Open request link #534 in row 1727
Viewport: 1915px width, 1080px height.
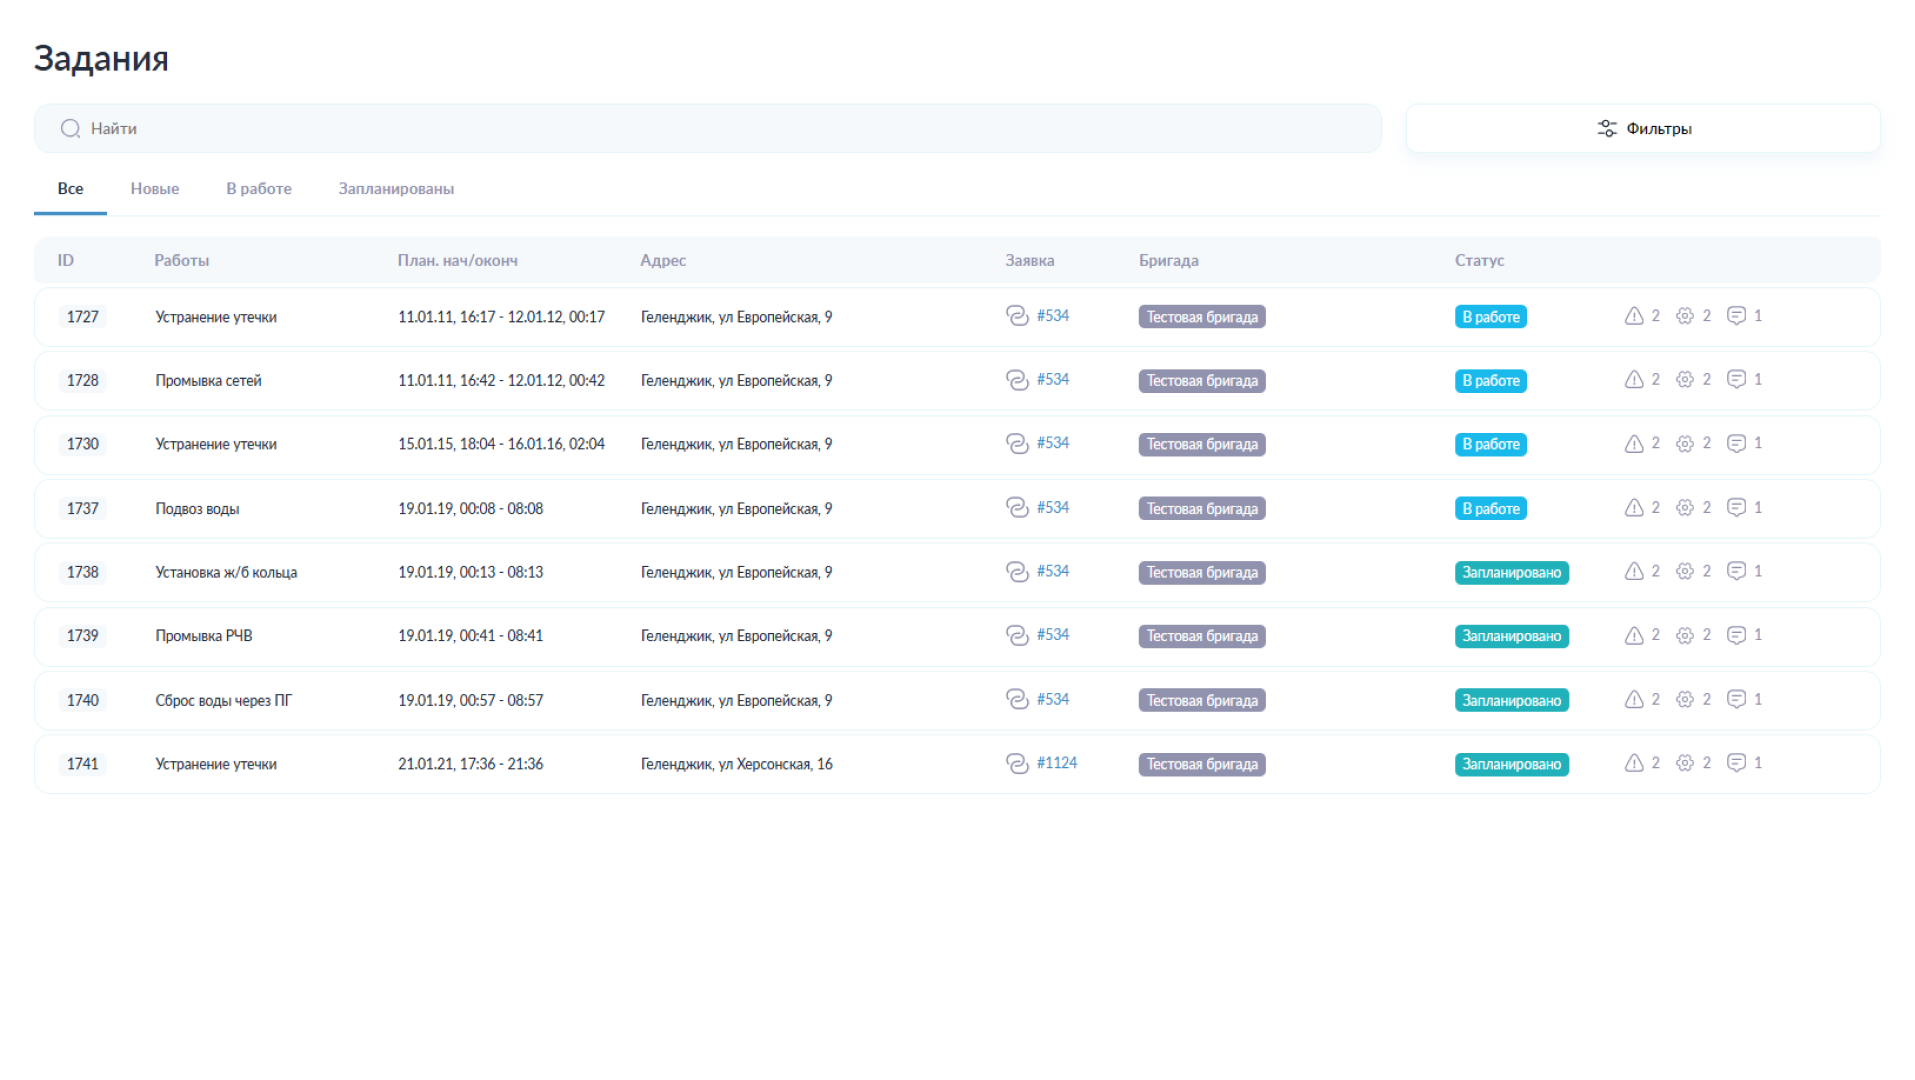click(x=1052, y=316)
